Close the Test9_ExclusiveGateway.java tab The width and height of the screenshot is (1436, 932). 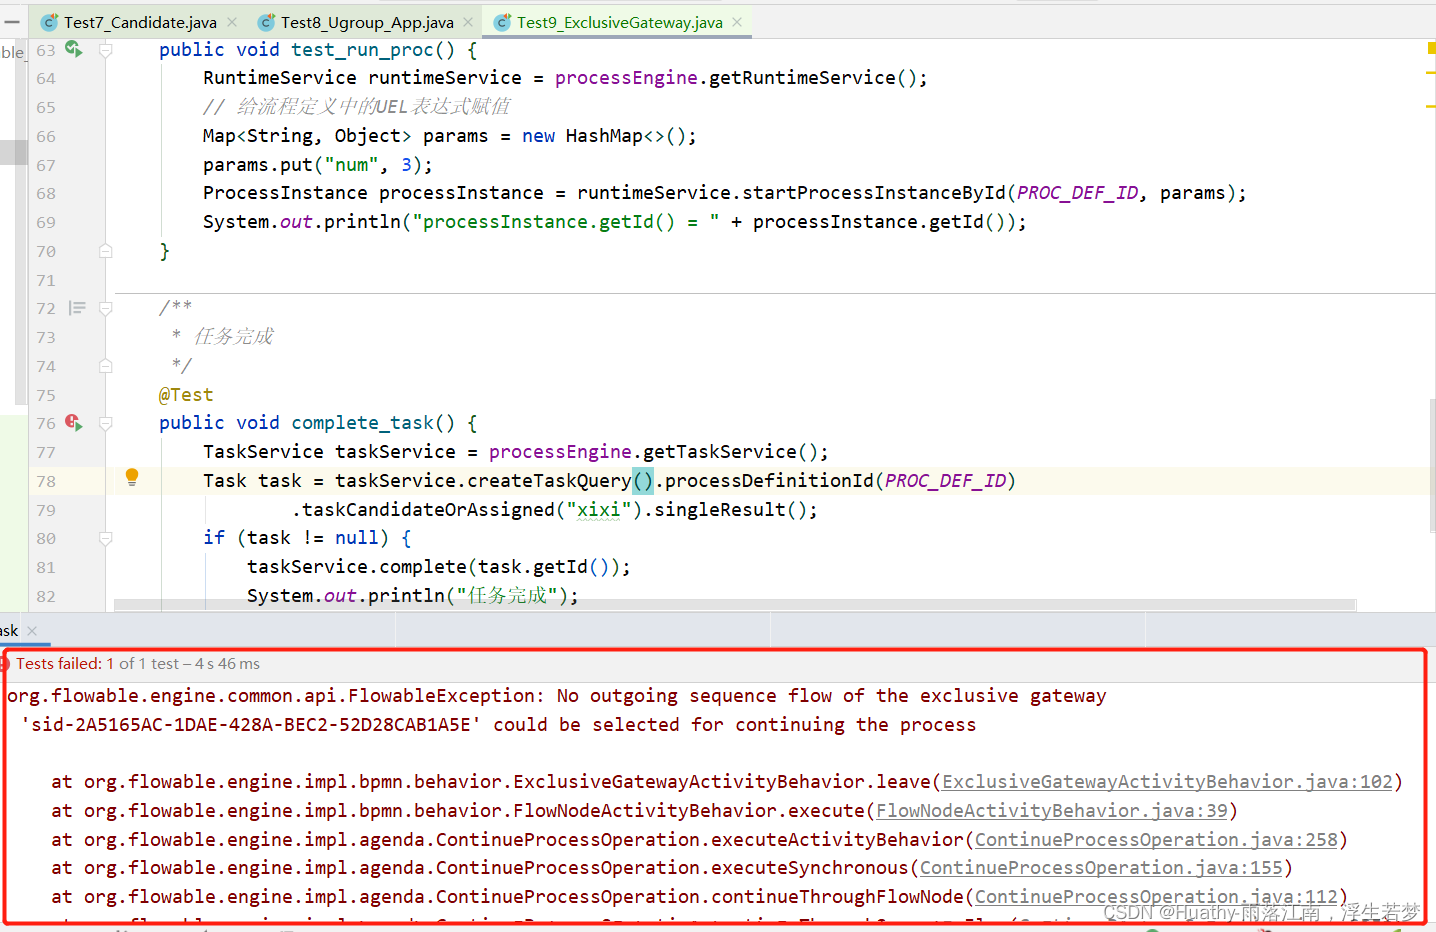(737, 22)
